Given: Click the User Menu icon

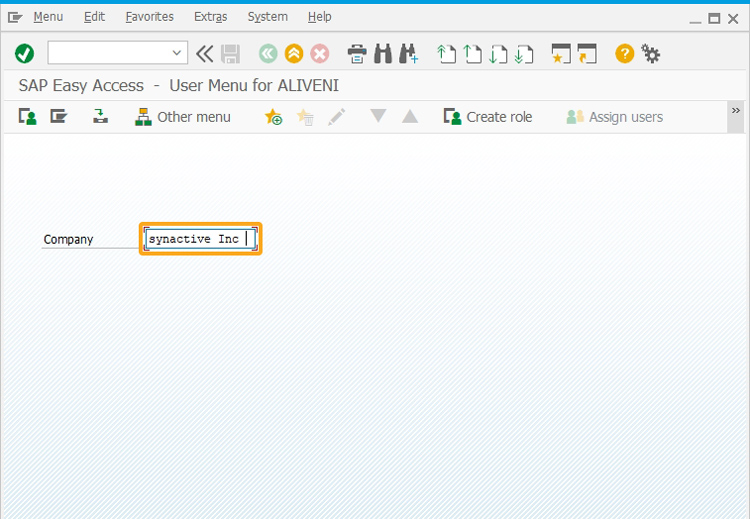Looking at the screenshot, I should tap(27, 116).
